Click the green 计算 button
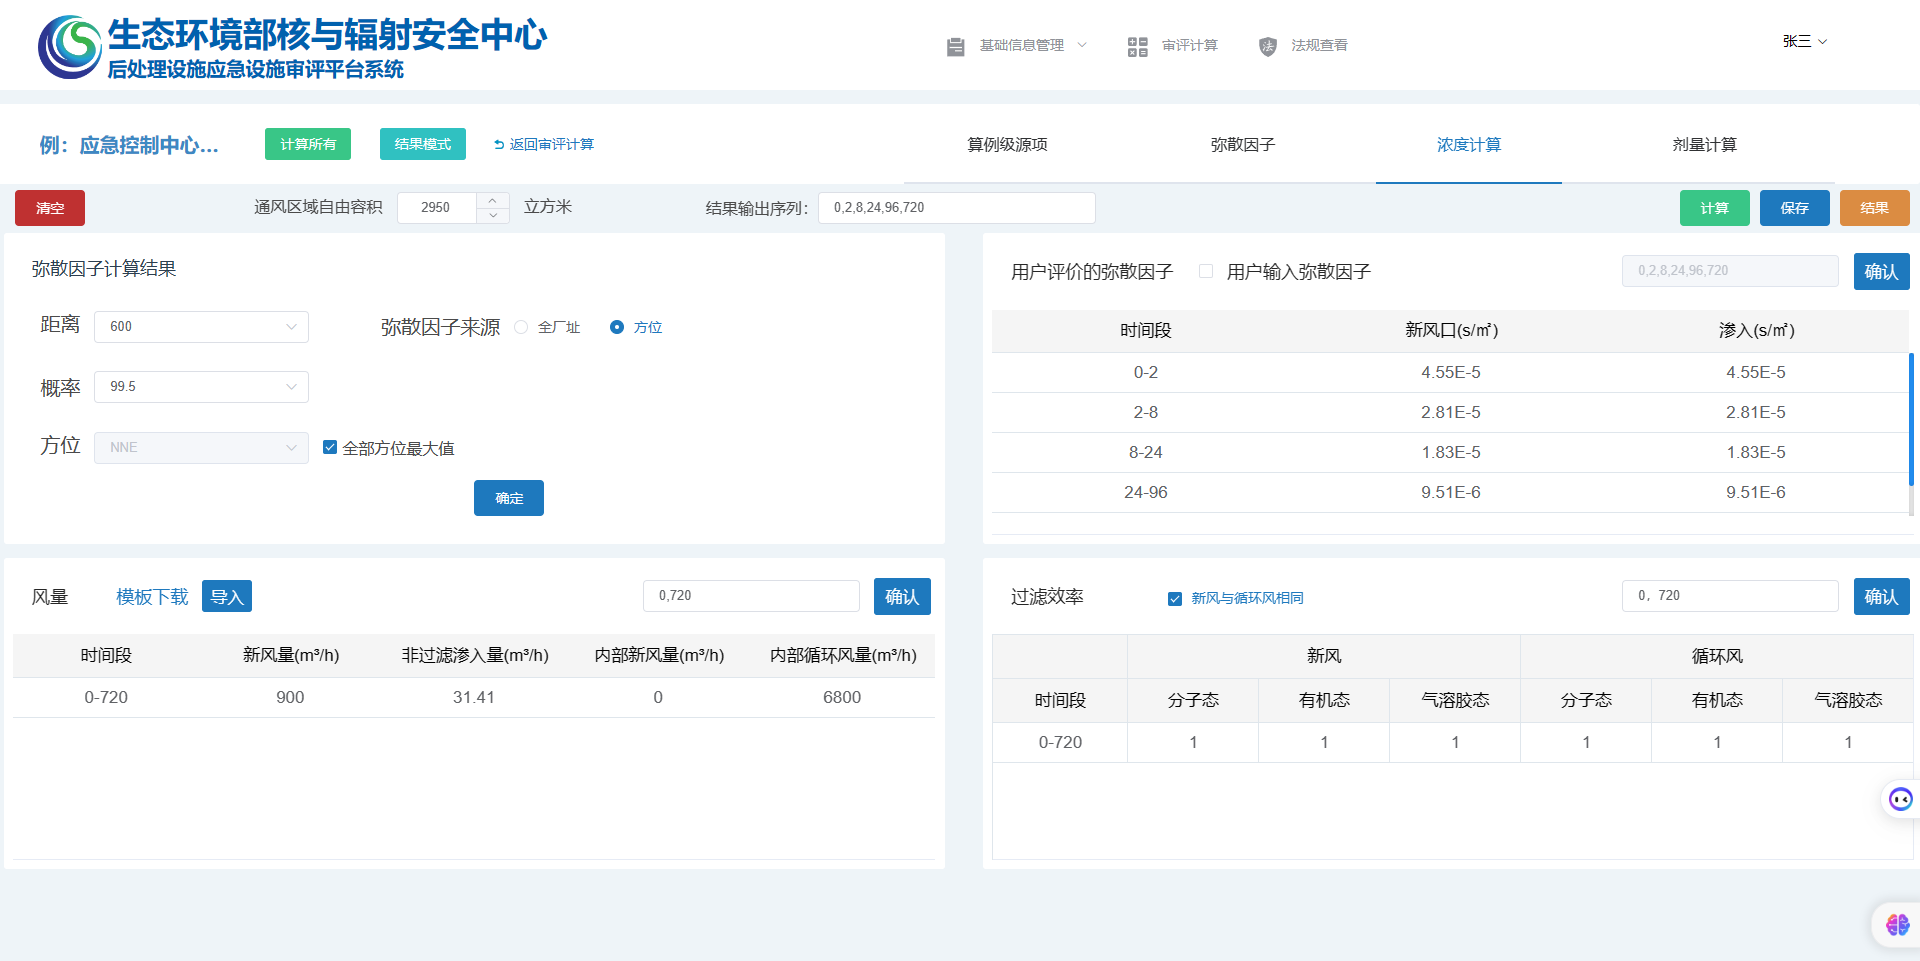1920x961 pixels. [1715, 208]
